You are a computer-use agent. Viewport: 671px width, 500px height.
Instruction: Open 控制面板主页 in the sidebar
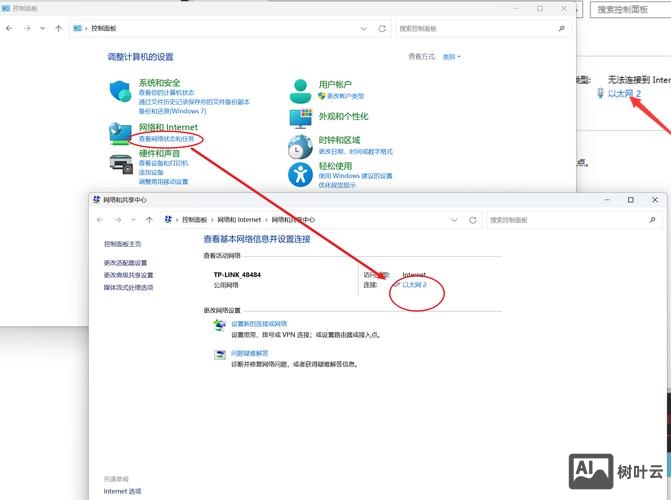click(x=122, y=244)
